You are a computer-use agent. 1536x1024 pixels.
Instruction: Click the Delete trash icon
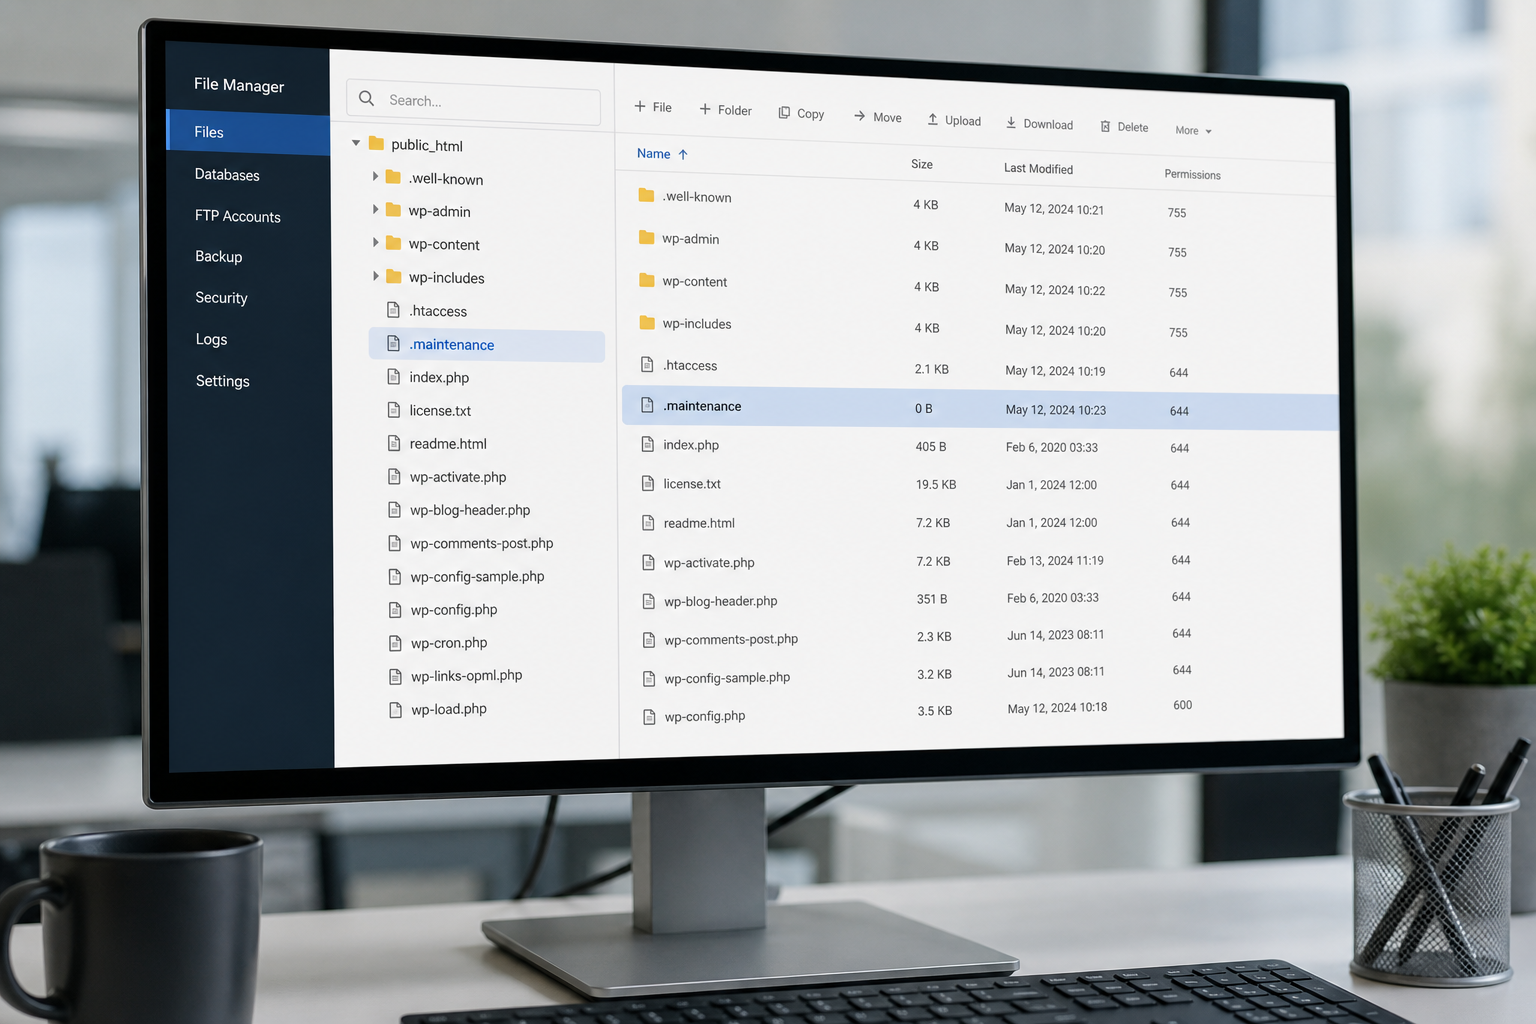tap(1105, 126)
